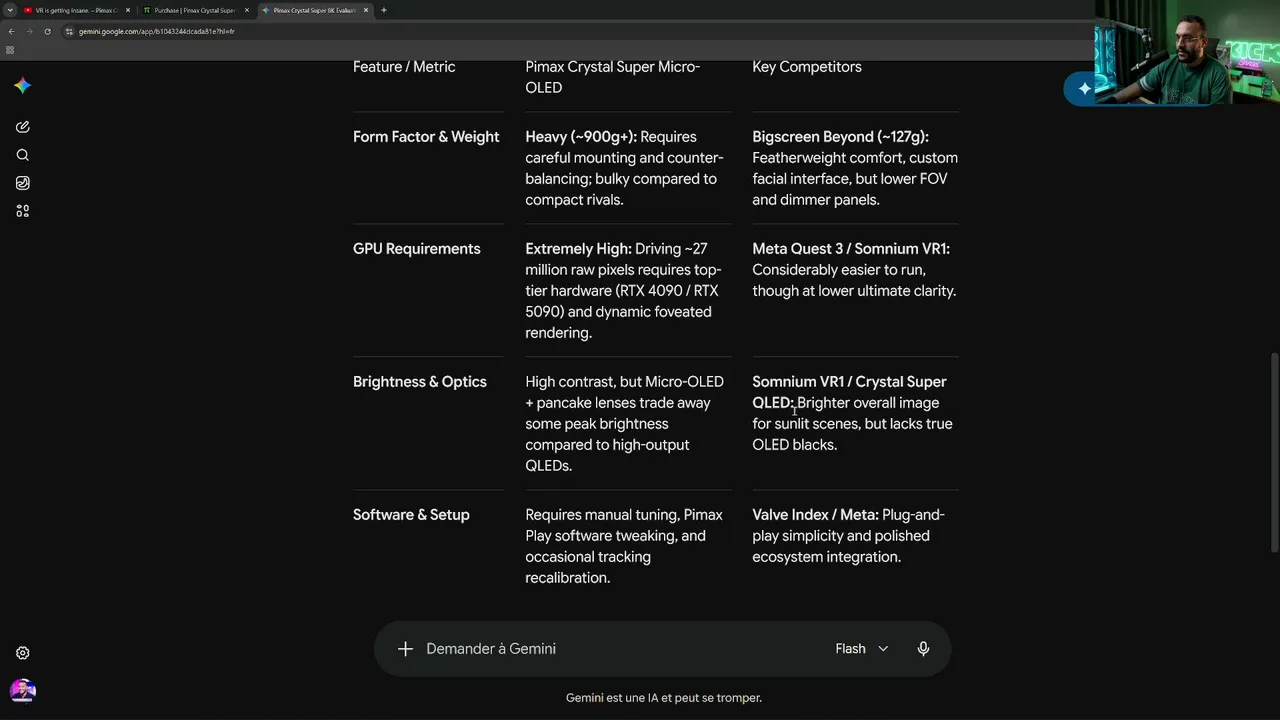Reload the page with the refresh icon
Image resolution: width=1280 pixels, height=720 pixels.
[47, 31]
